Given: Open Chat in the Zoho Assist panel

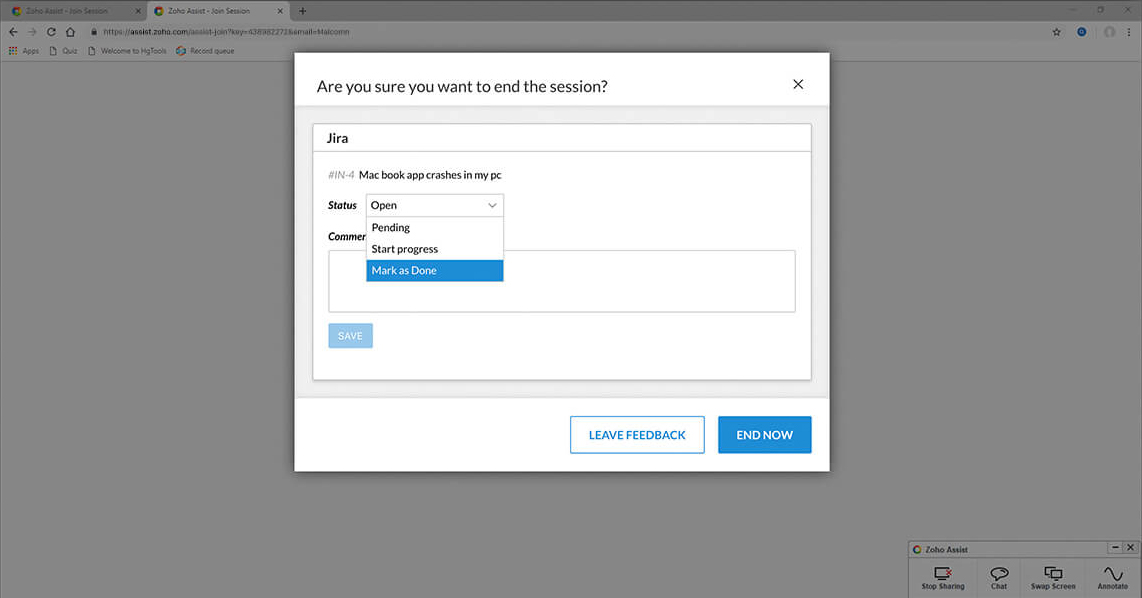Looking at the screenshot, I should pyautogui.click(x=999, y=574).
